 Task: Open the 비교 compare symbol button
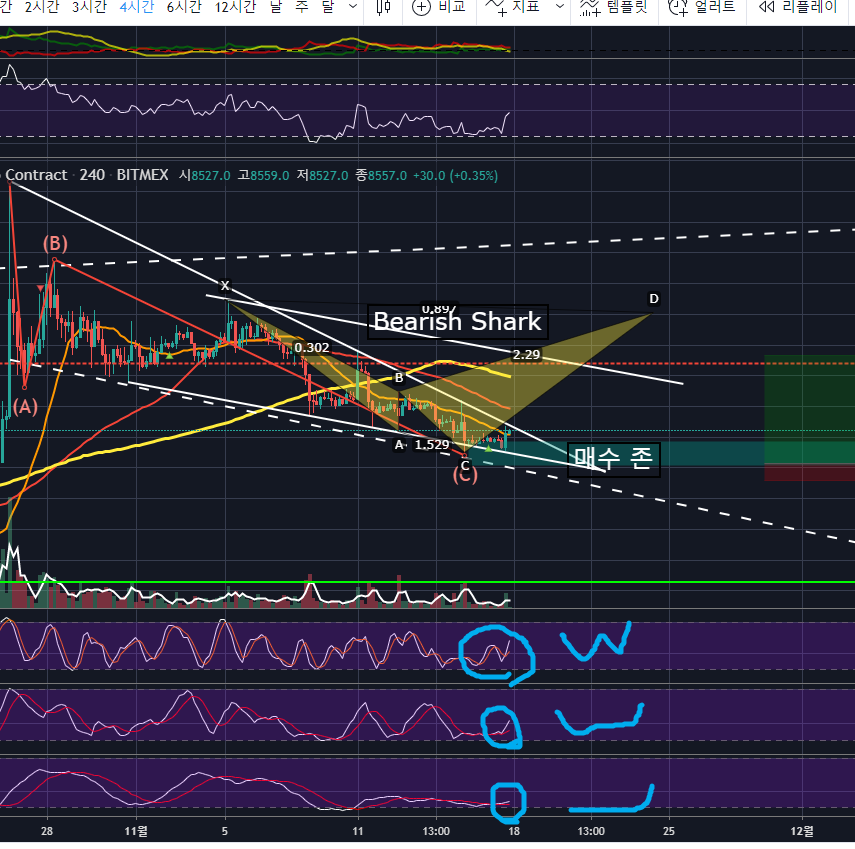(x=439, y=7)
